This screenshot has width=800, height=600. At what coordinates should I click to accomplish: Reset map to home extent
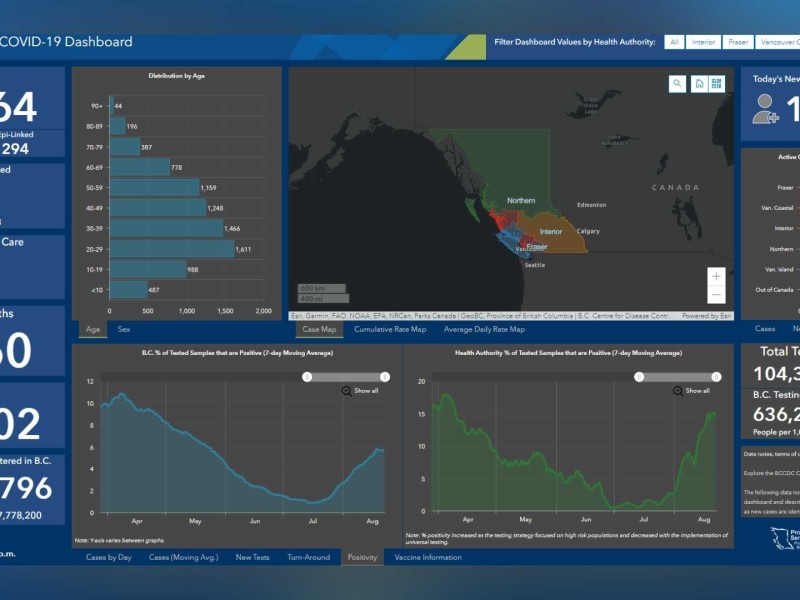pos(700,84)
